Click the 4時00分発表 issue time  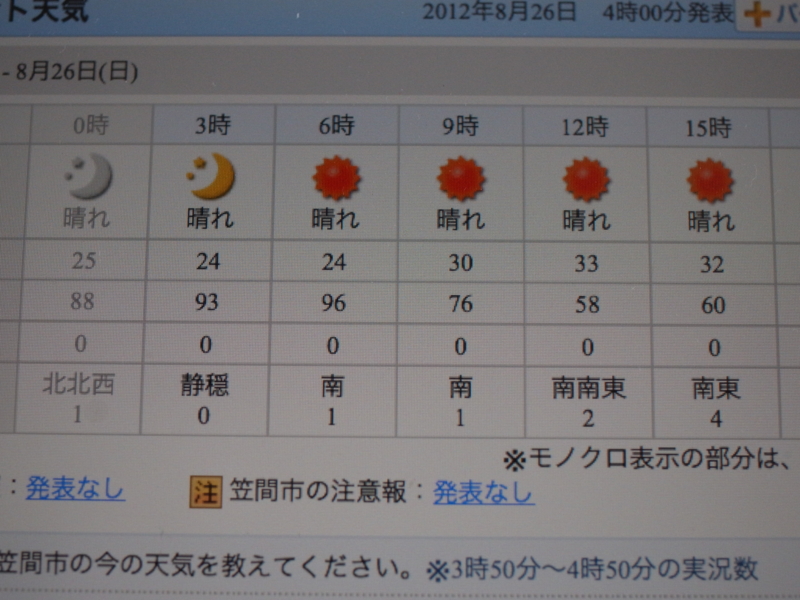click(x=668, y=13)
